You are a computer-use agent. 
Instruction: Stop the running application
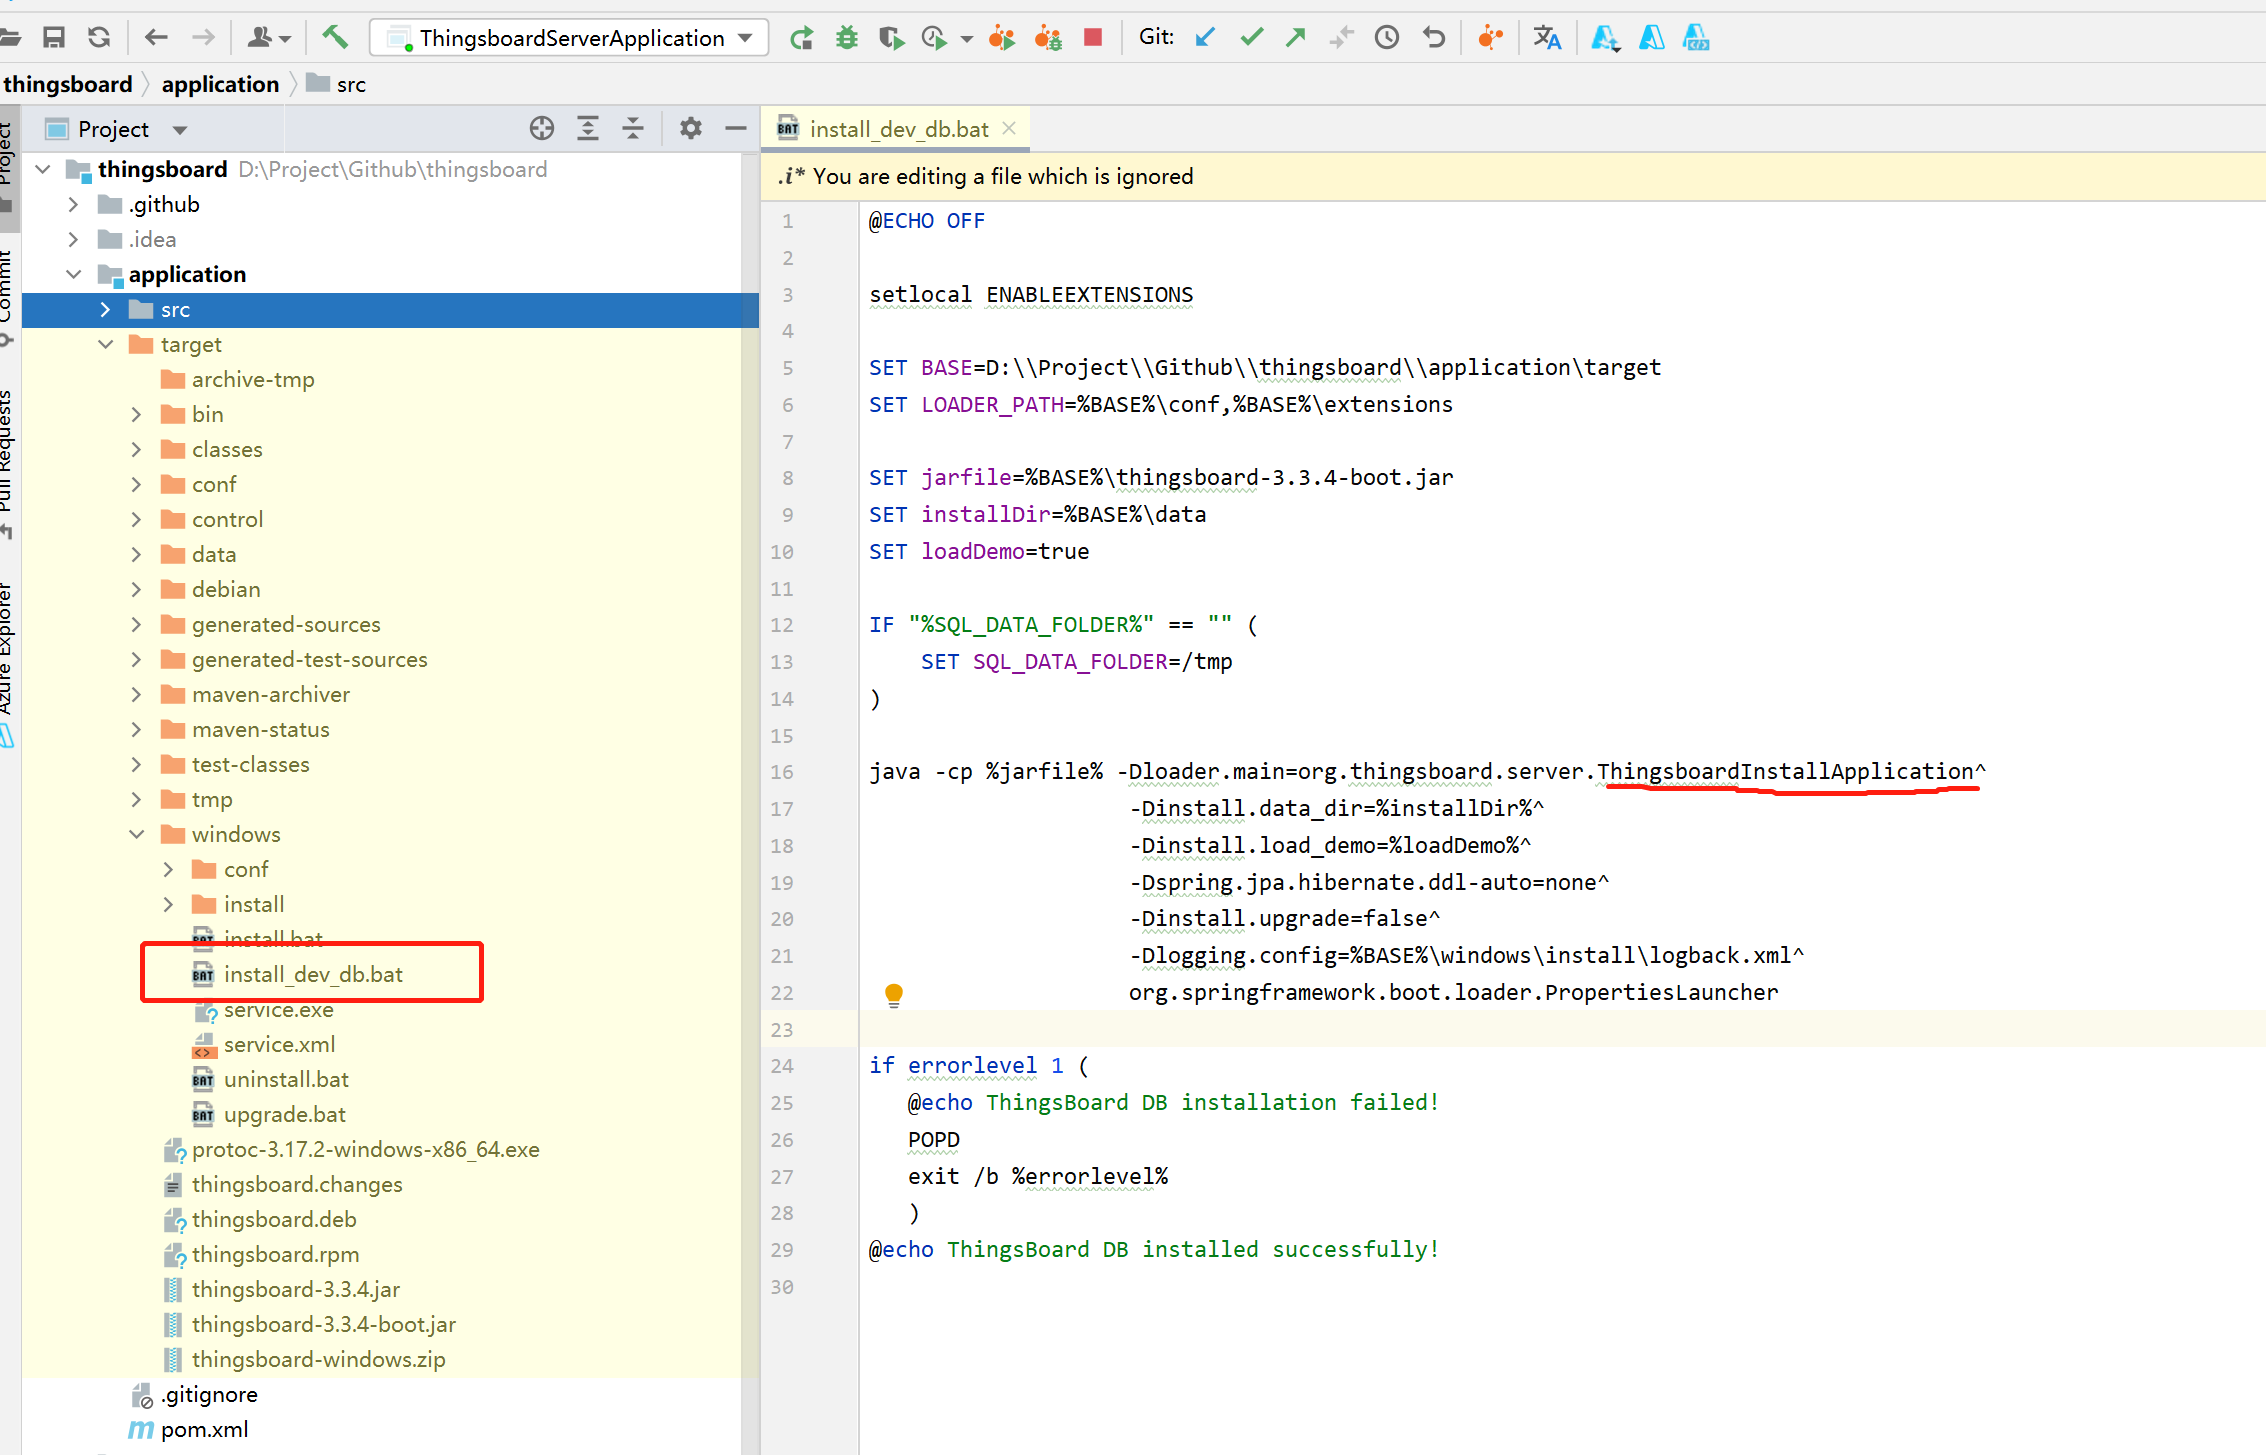click(x=1093, y=38)
